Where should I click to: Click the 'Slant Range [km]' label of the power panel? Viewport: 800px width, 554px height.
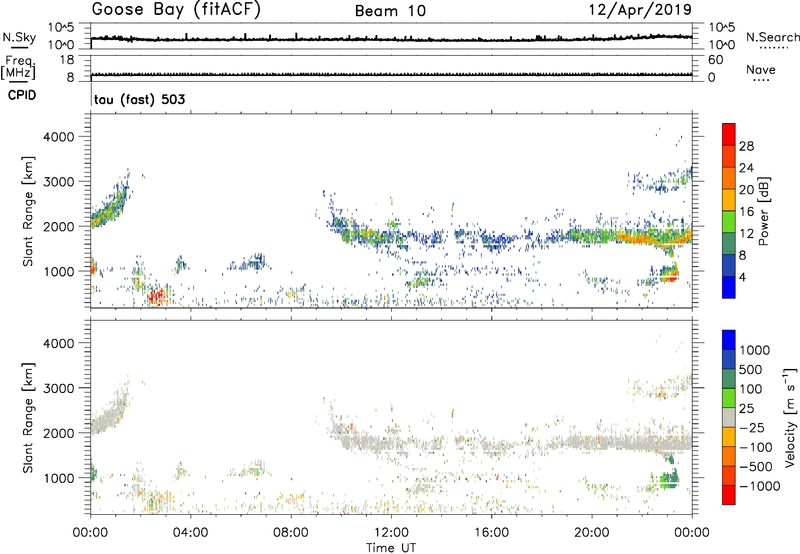click(28, 211)
